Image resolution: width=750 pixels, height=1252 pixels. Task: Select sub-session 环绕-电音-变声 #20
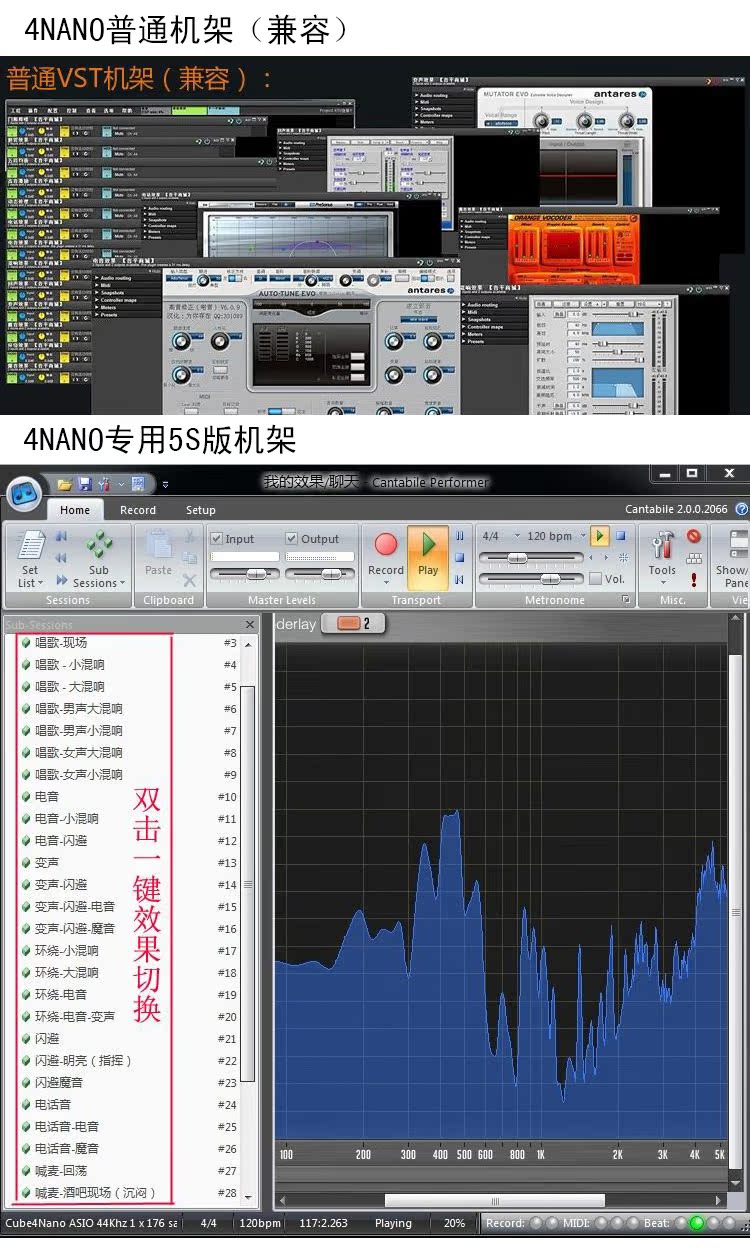(129, 1016)
